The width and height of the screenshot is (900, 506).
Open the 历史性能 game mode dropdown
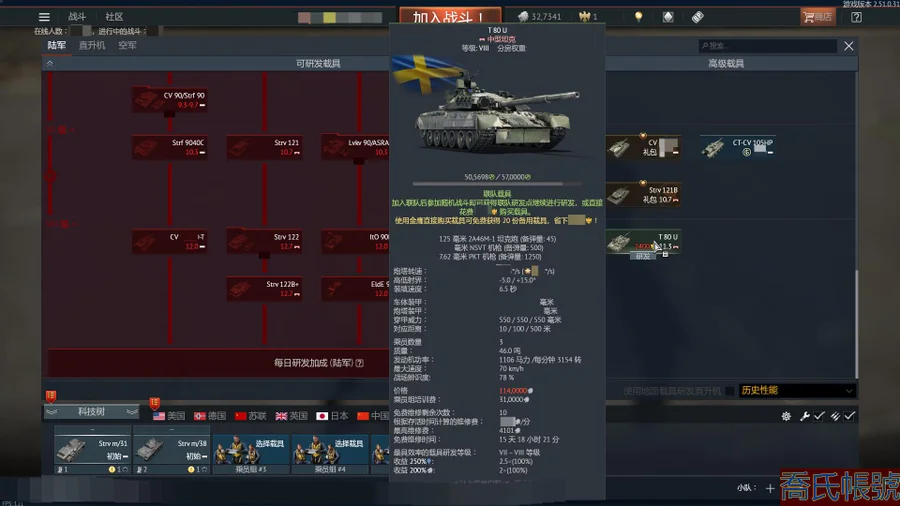click(797, 391)
